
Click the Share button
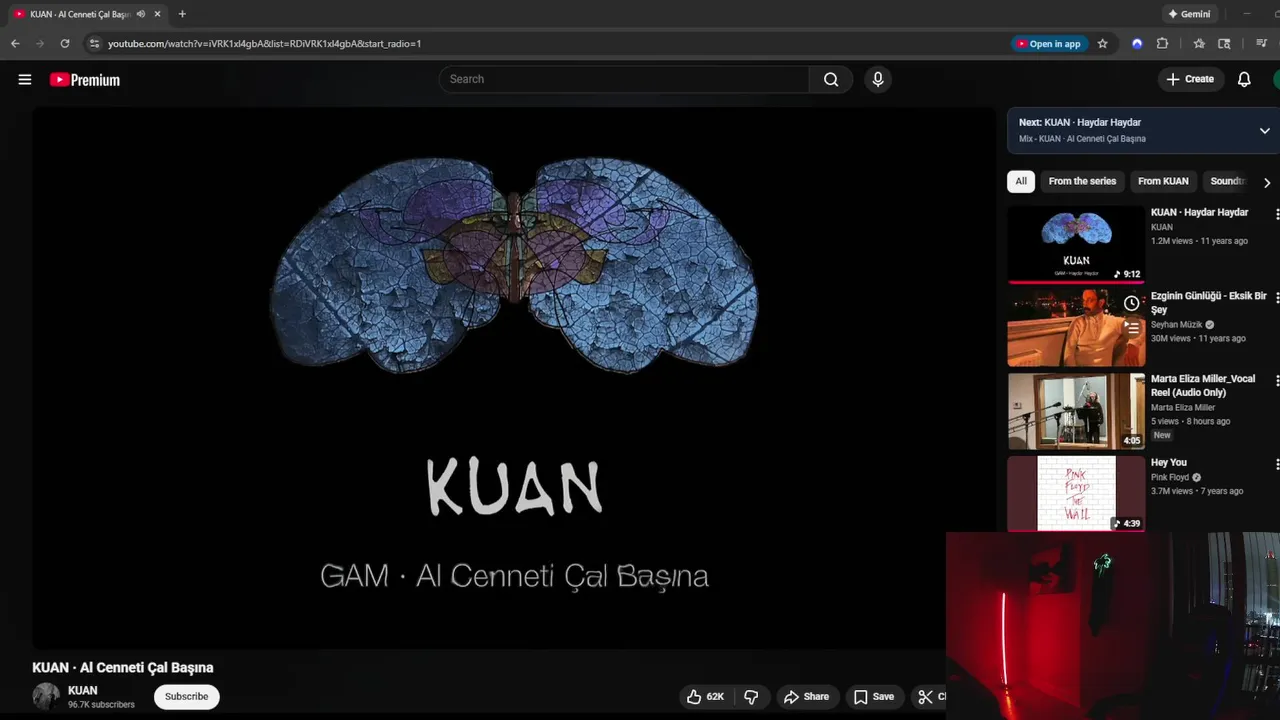tap(807, 697)
